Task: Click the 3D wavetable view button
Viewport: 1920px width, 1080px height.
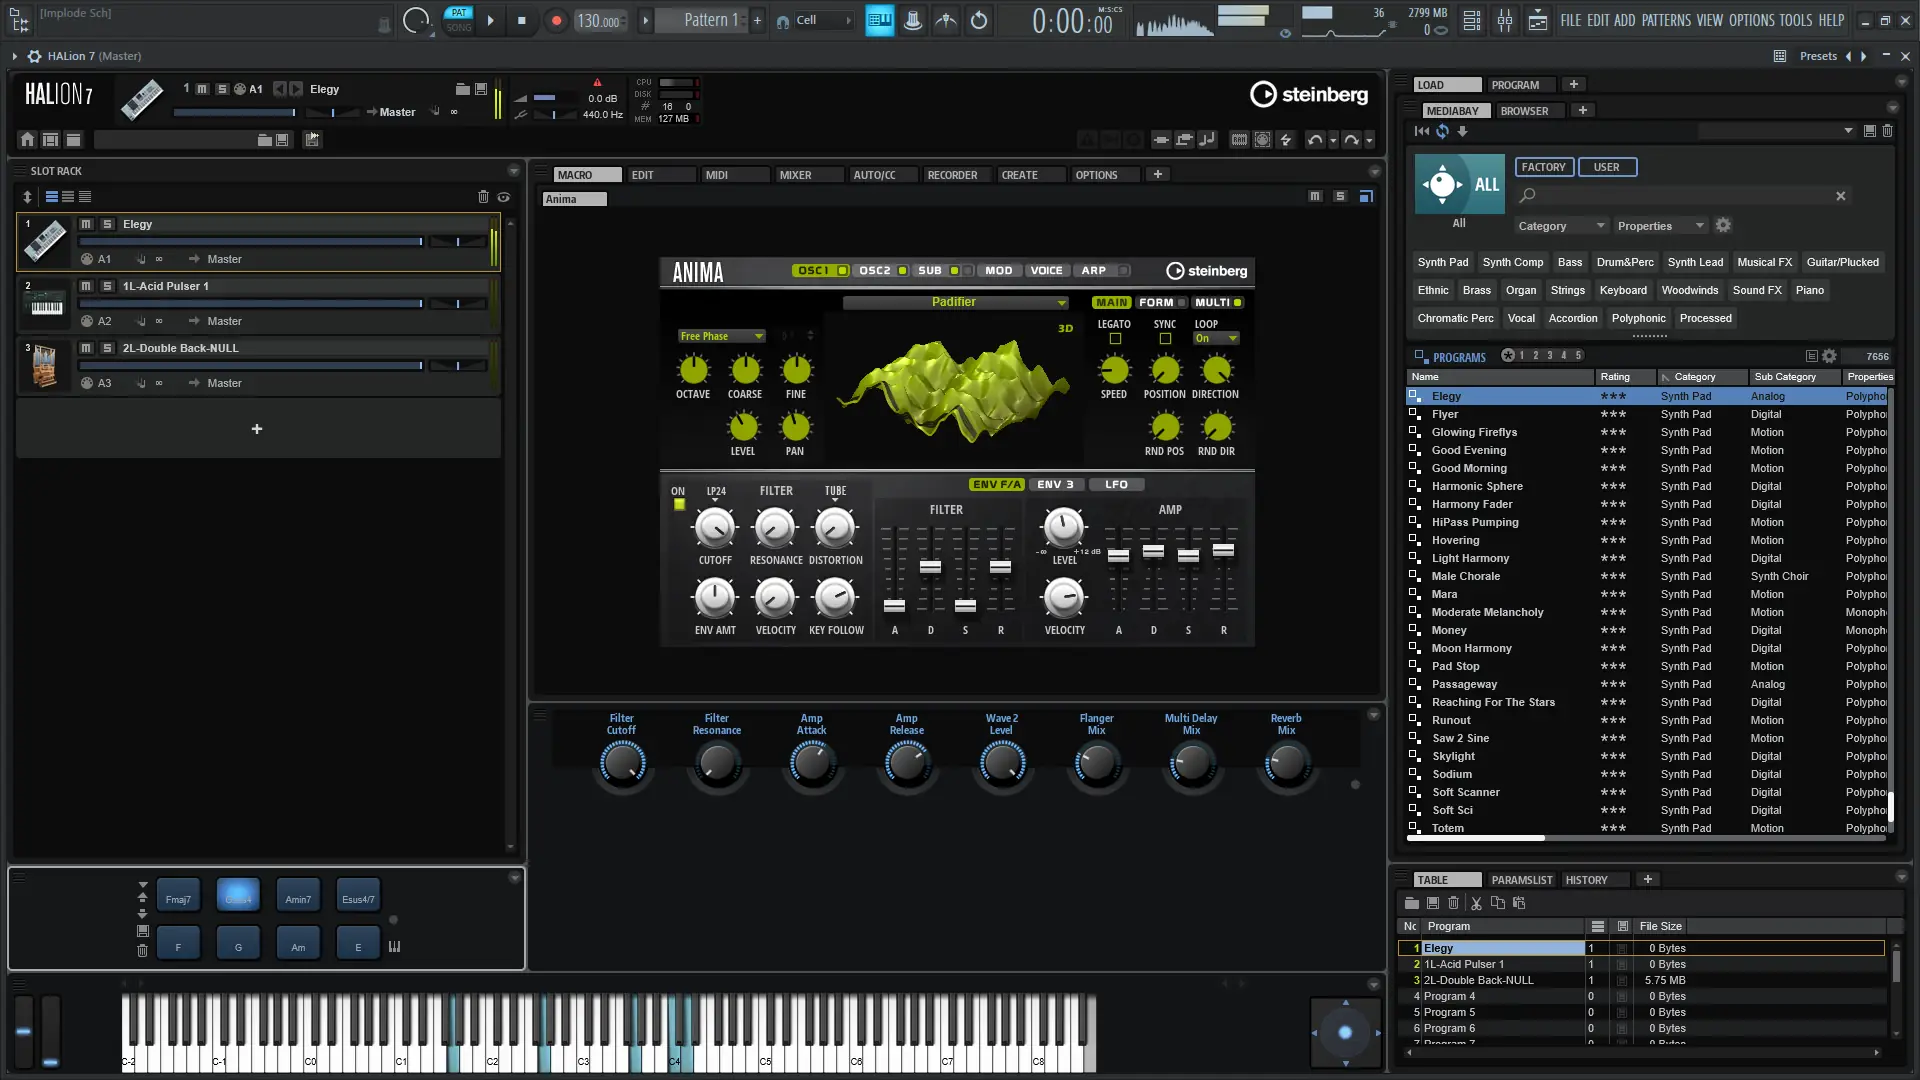Action: (x=1065, y=328)
